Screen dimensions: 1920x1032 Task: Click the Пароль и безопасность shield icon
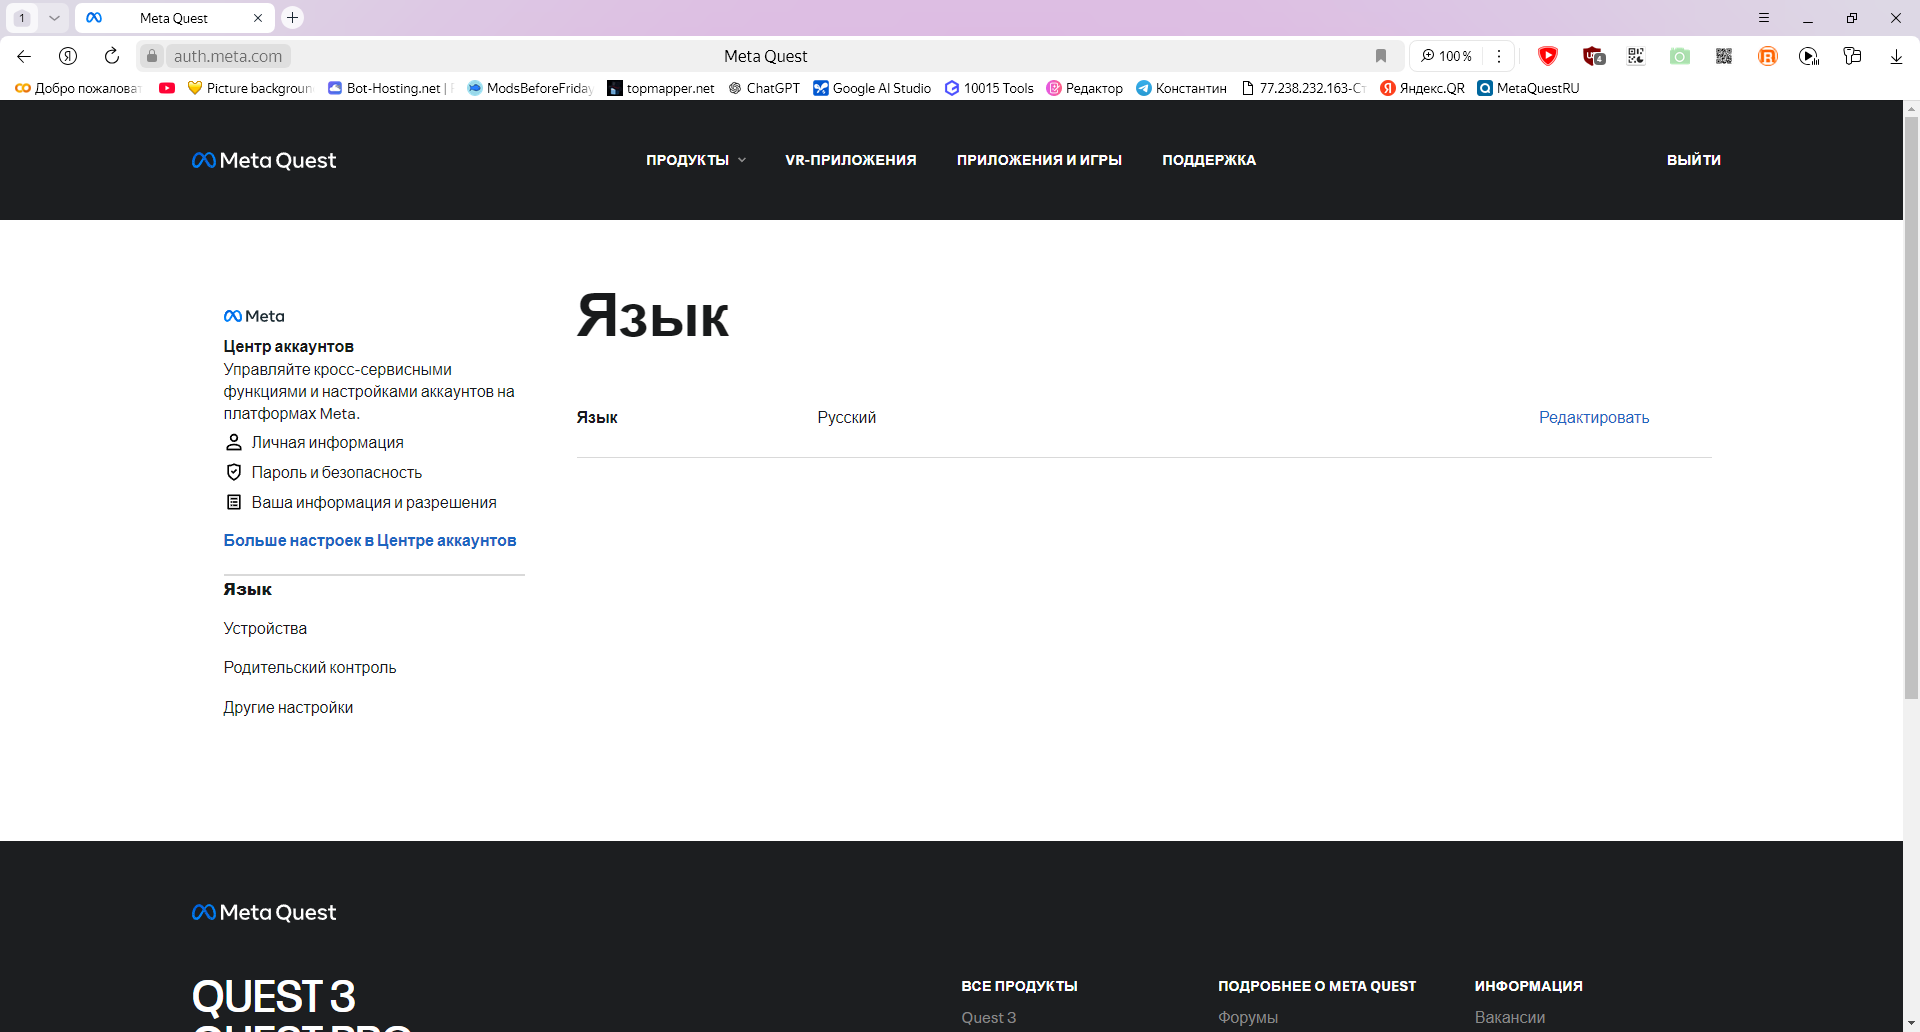point(233,471)
